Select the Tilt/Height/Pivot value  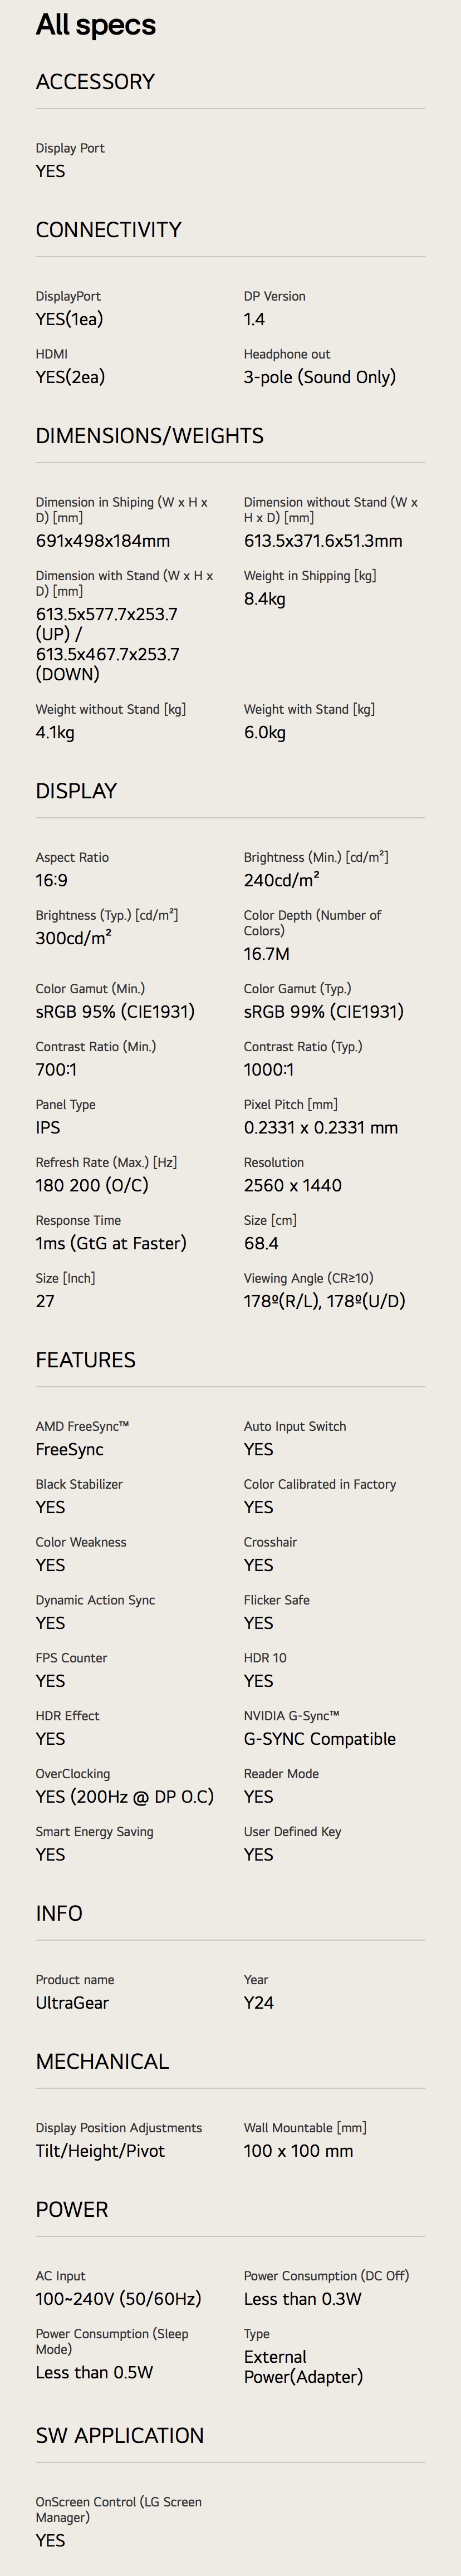(100, 2151)
